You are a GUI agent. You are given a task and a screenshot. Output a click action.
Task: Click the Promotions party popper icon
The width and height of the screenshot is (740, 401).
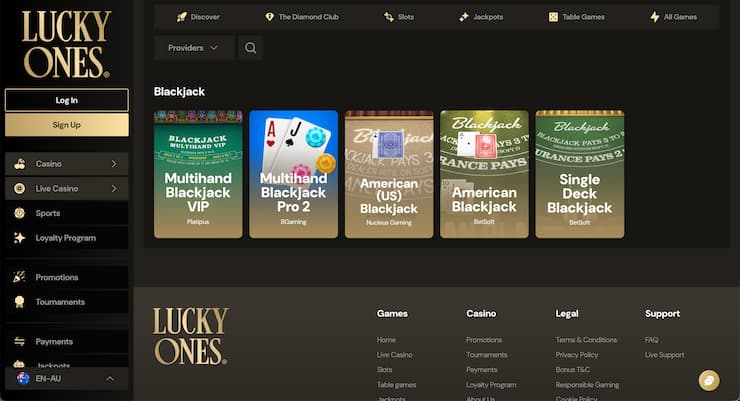[x=20, y=277]
